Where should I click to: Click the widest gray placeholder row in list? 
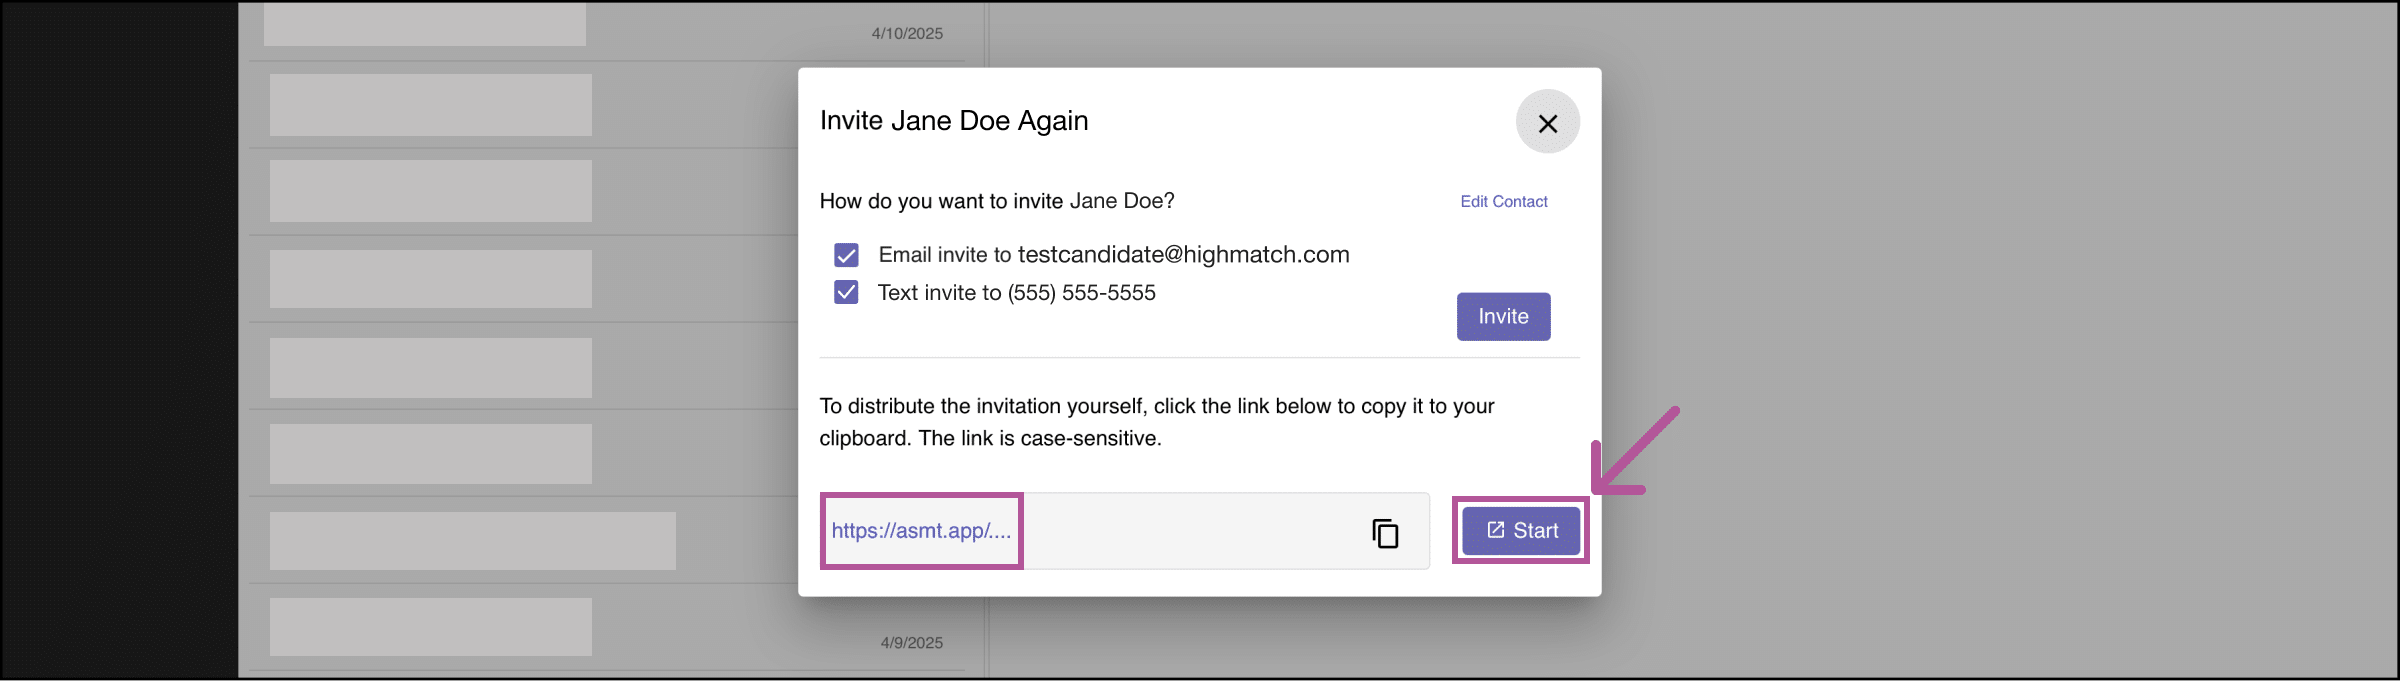coord(472,541)
